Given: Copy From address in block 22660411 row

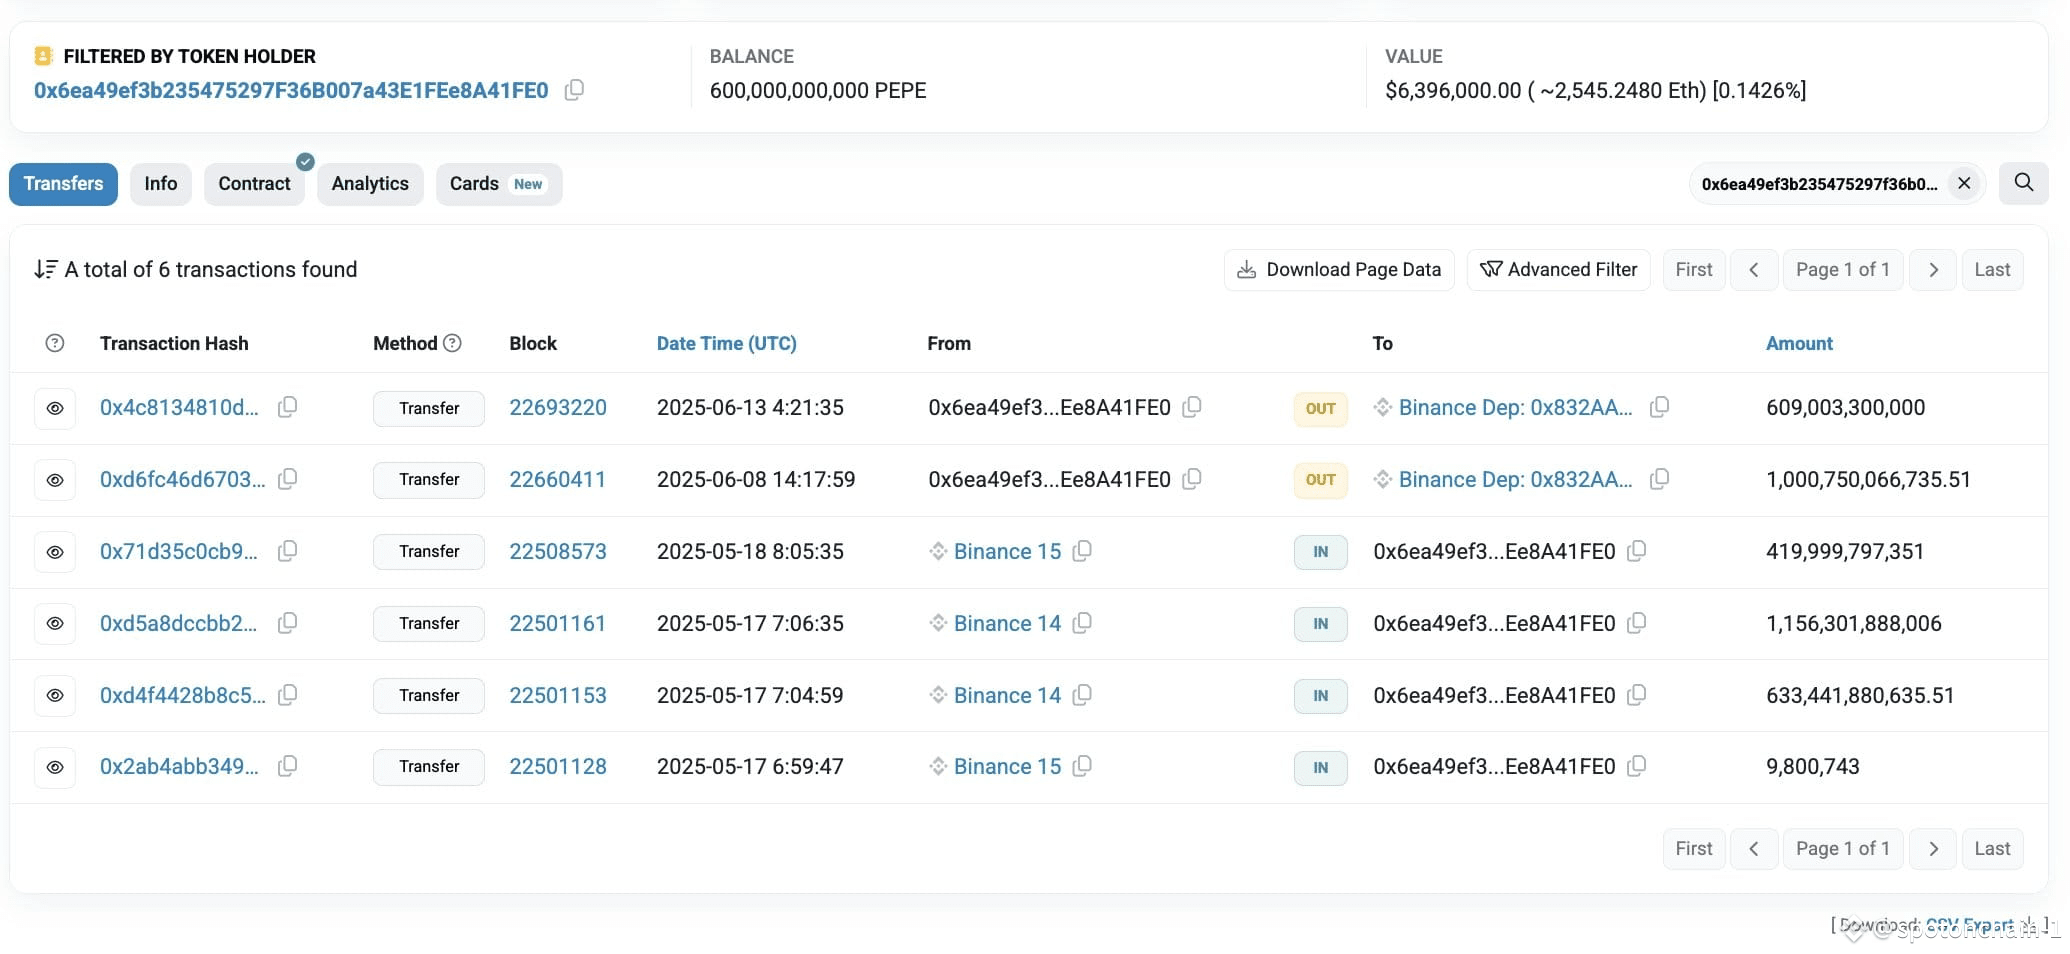Looking at the screenshot, I should 1191,479.
